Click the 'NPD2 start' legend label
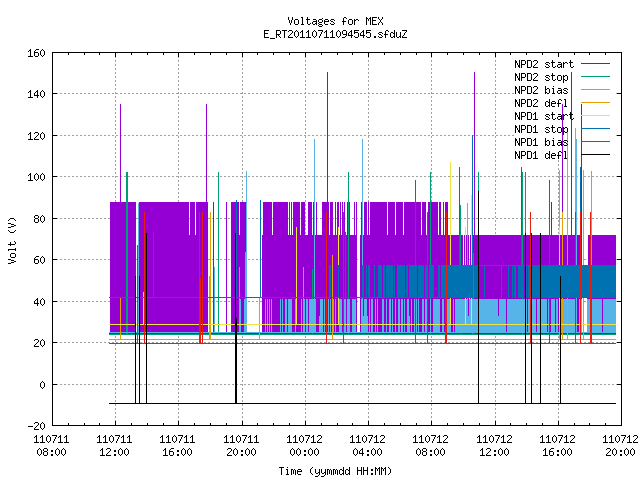The image size is (640, 480). click(x=544, y=64)
